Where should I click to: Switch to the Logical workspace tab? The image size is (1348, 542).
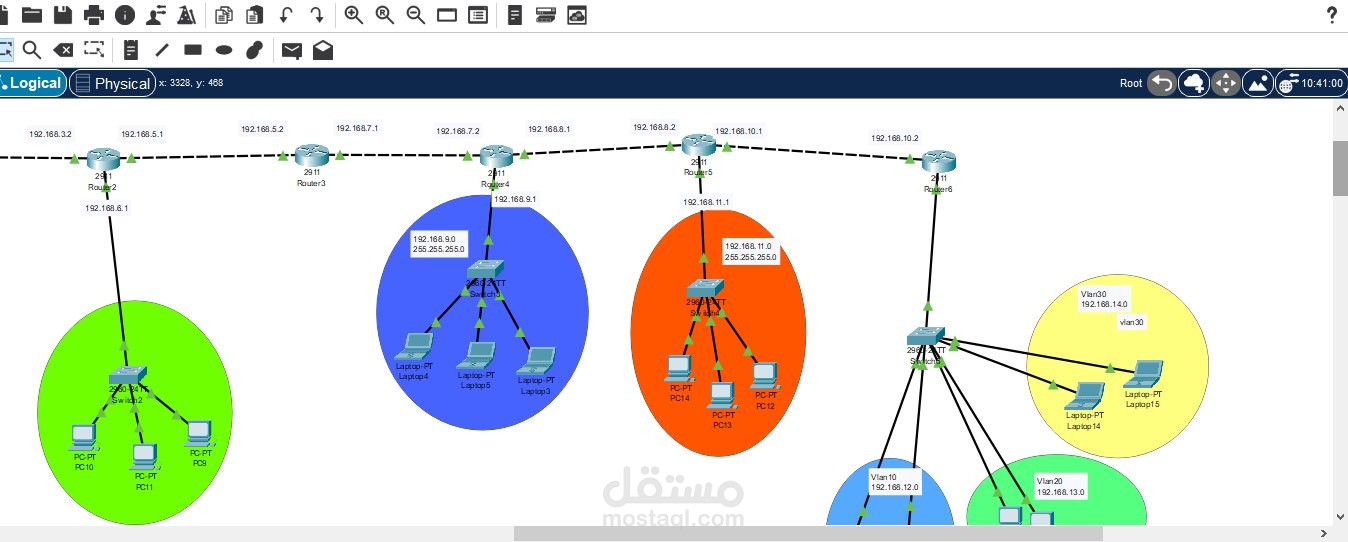click(32, 83)
